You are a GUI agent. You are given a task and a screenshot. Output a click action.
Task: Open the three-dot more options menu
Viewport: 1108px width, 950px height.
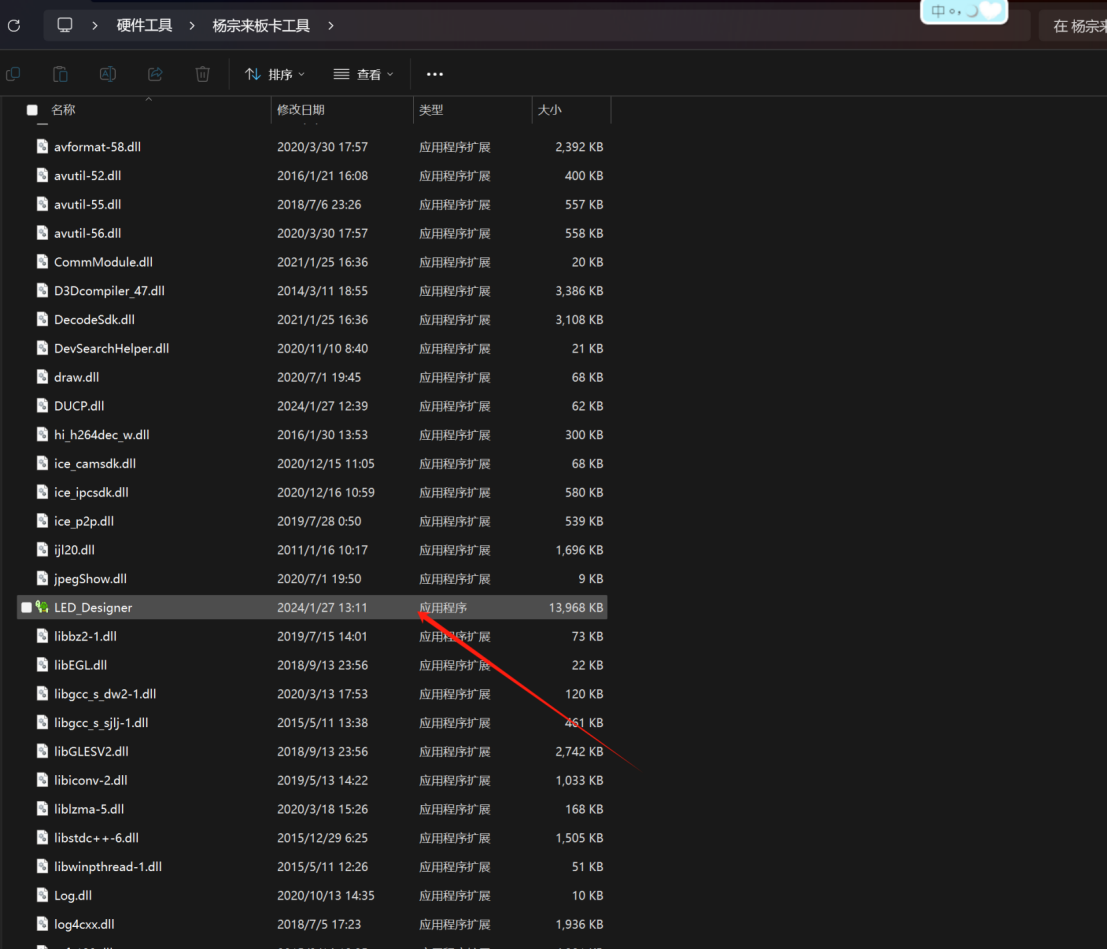435,74
